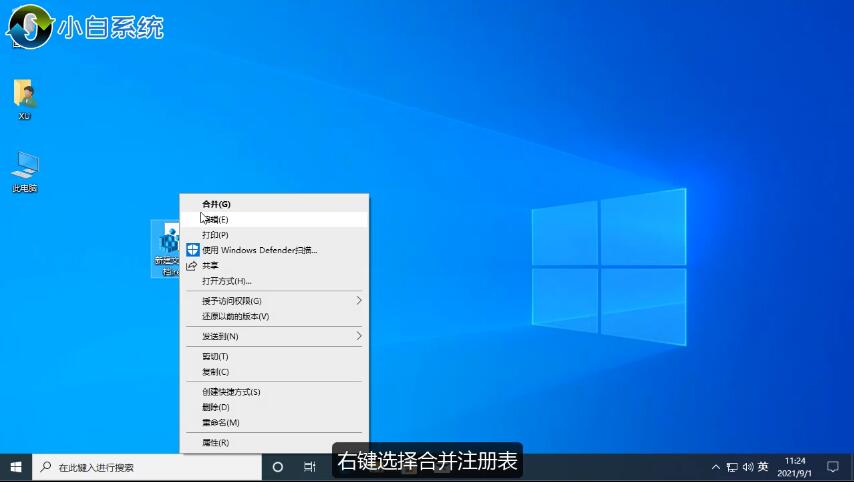This screenshot has width=854, height=482.
Task: Select the 此电脑 desktop icon
Action: point(25,168)
